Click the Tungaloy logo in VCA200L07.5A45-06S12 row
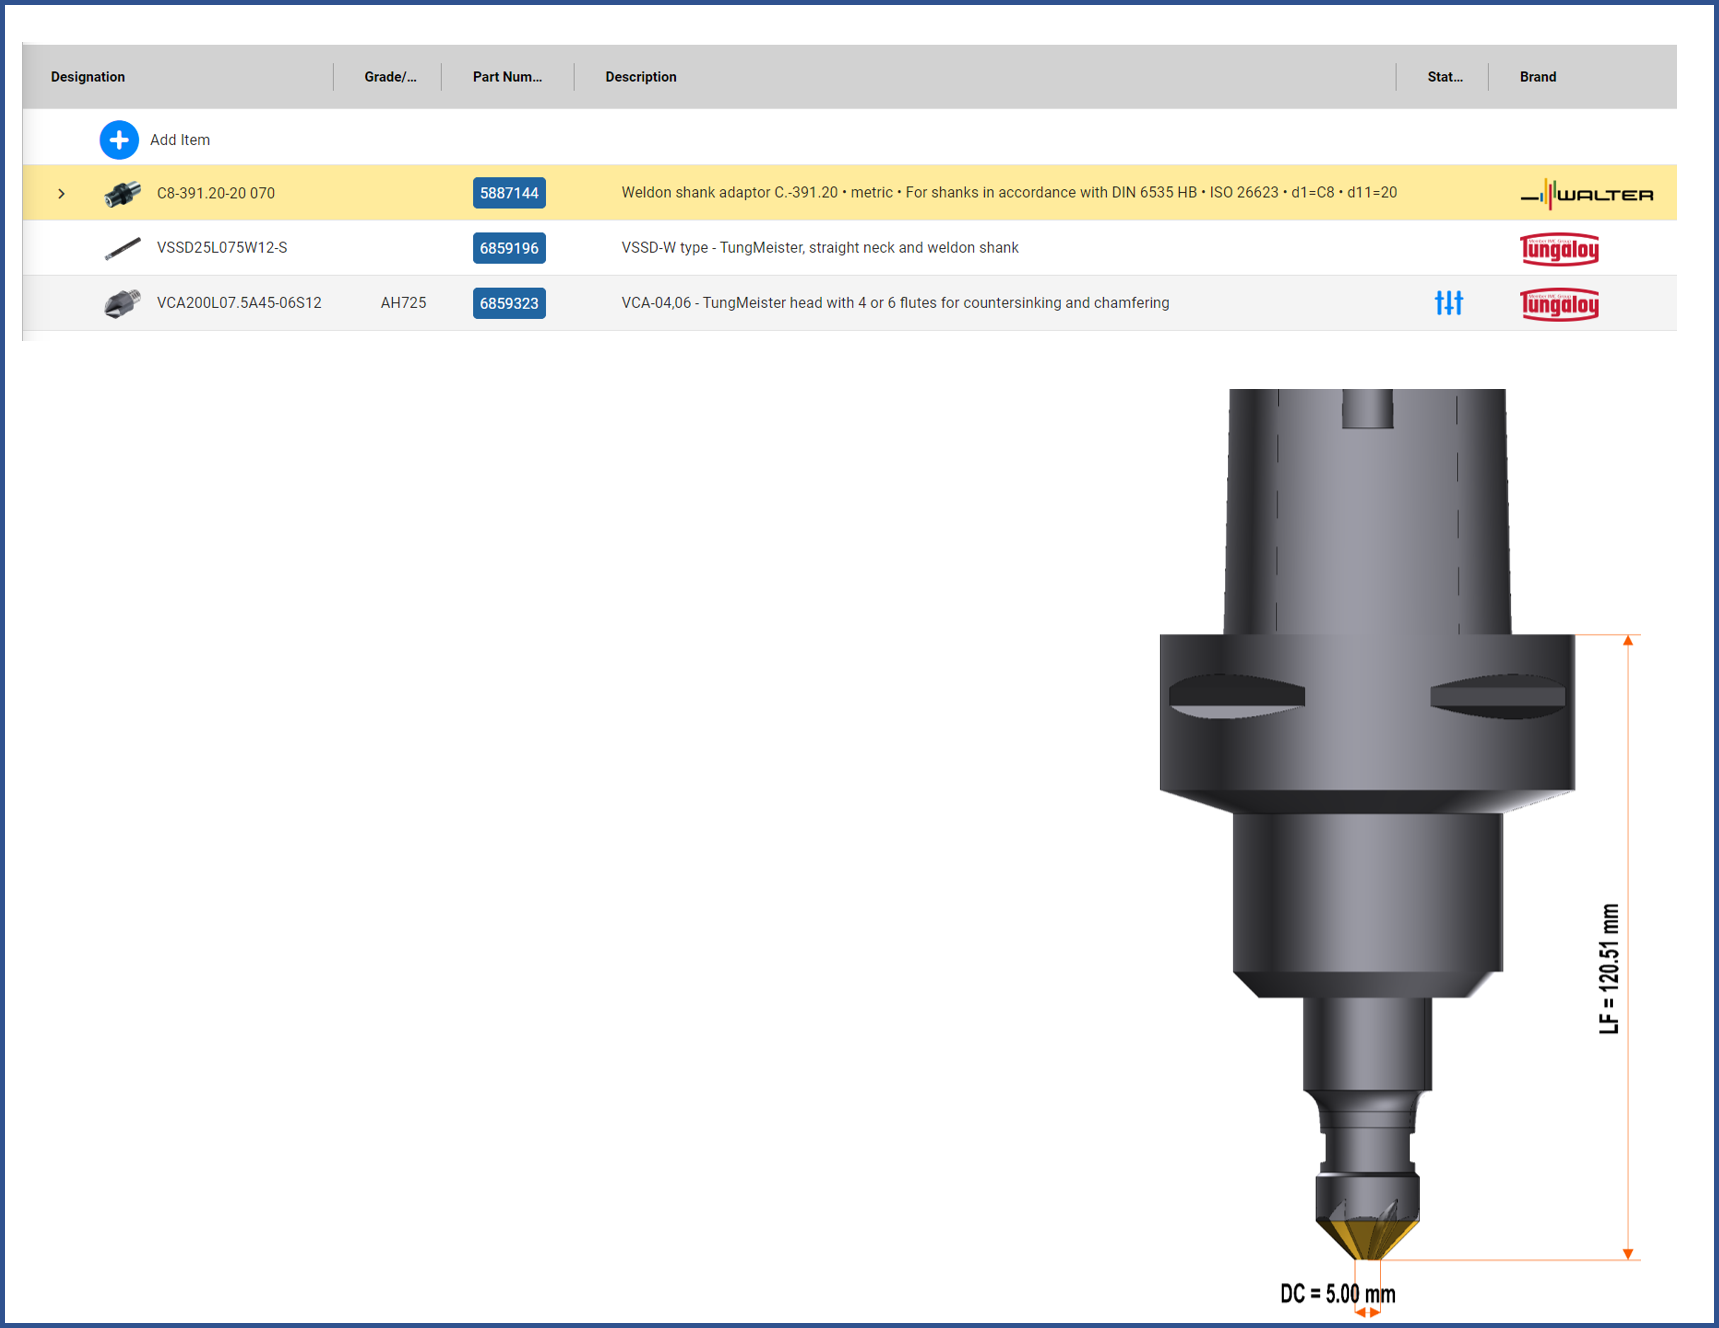Screen dimensions: 1719x1328 [1559, 304]
